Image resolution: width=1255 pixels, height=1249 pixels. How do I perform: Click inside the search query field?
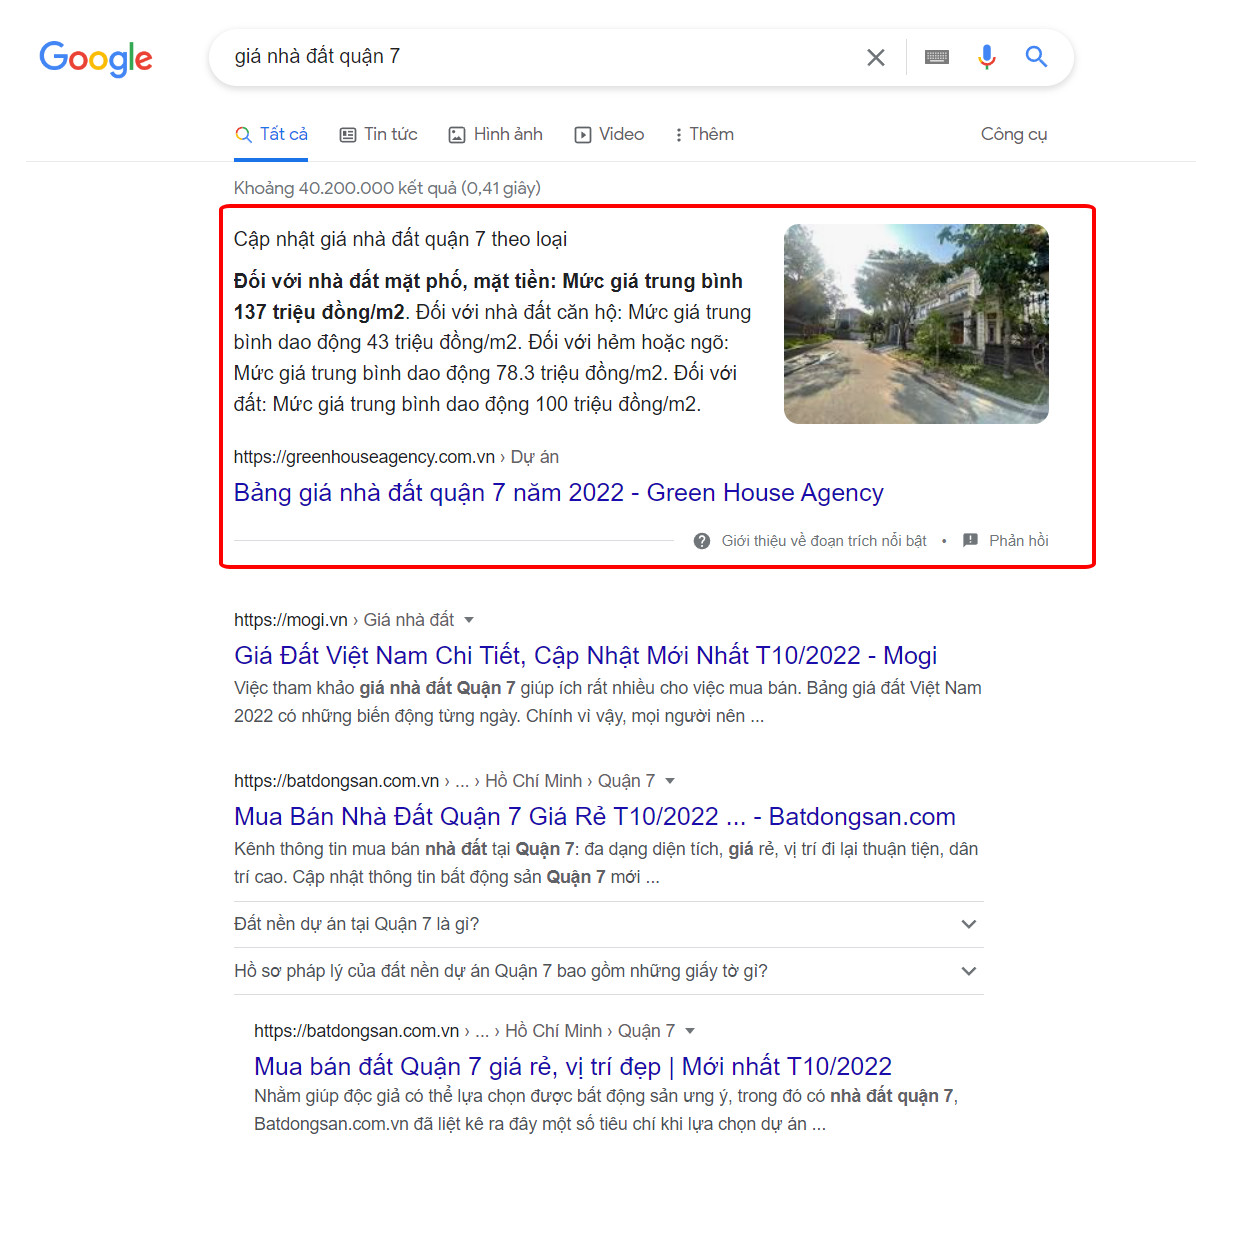(540, 57)
